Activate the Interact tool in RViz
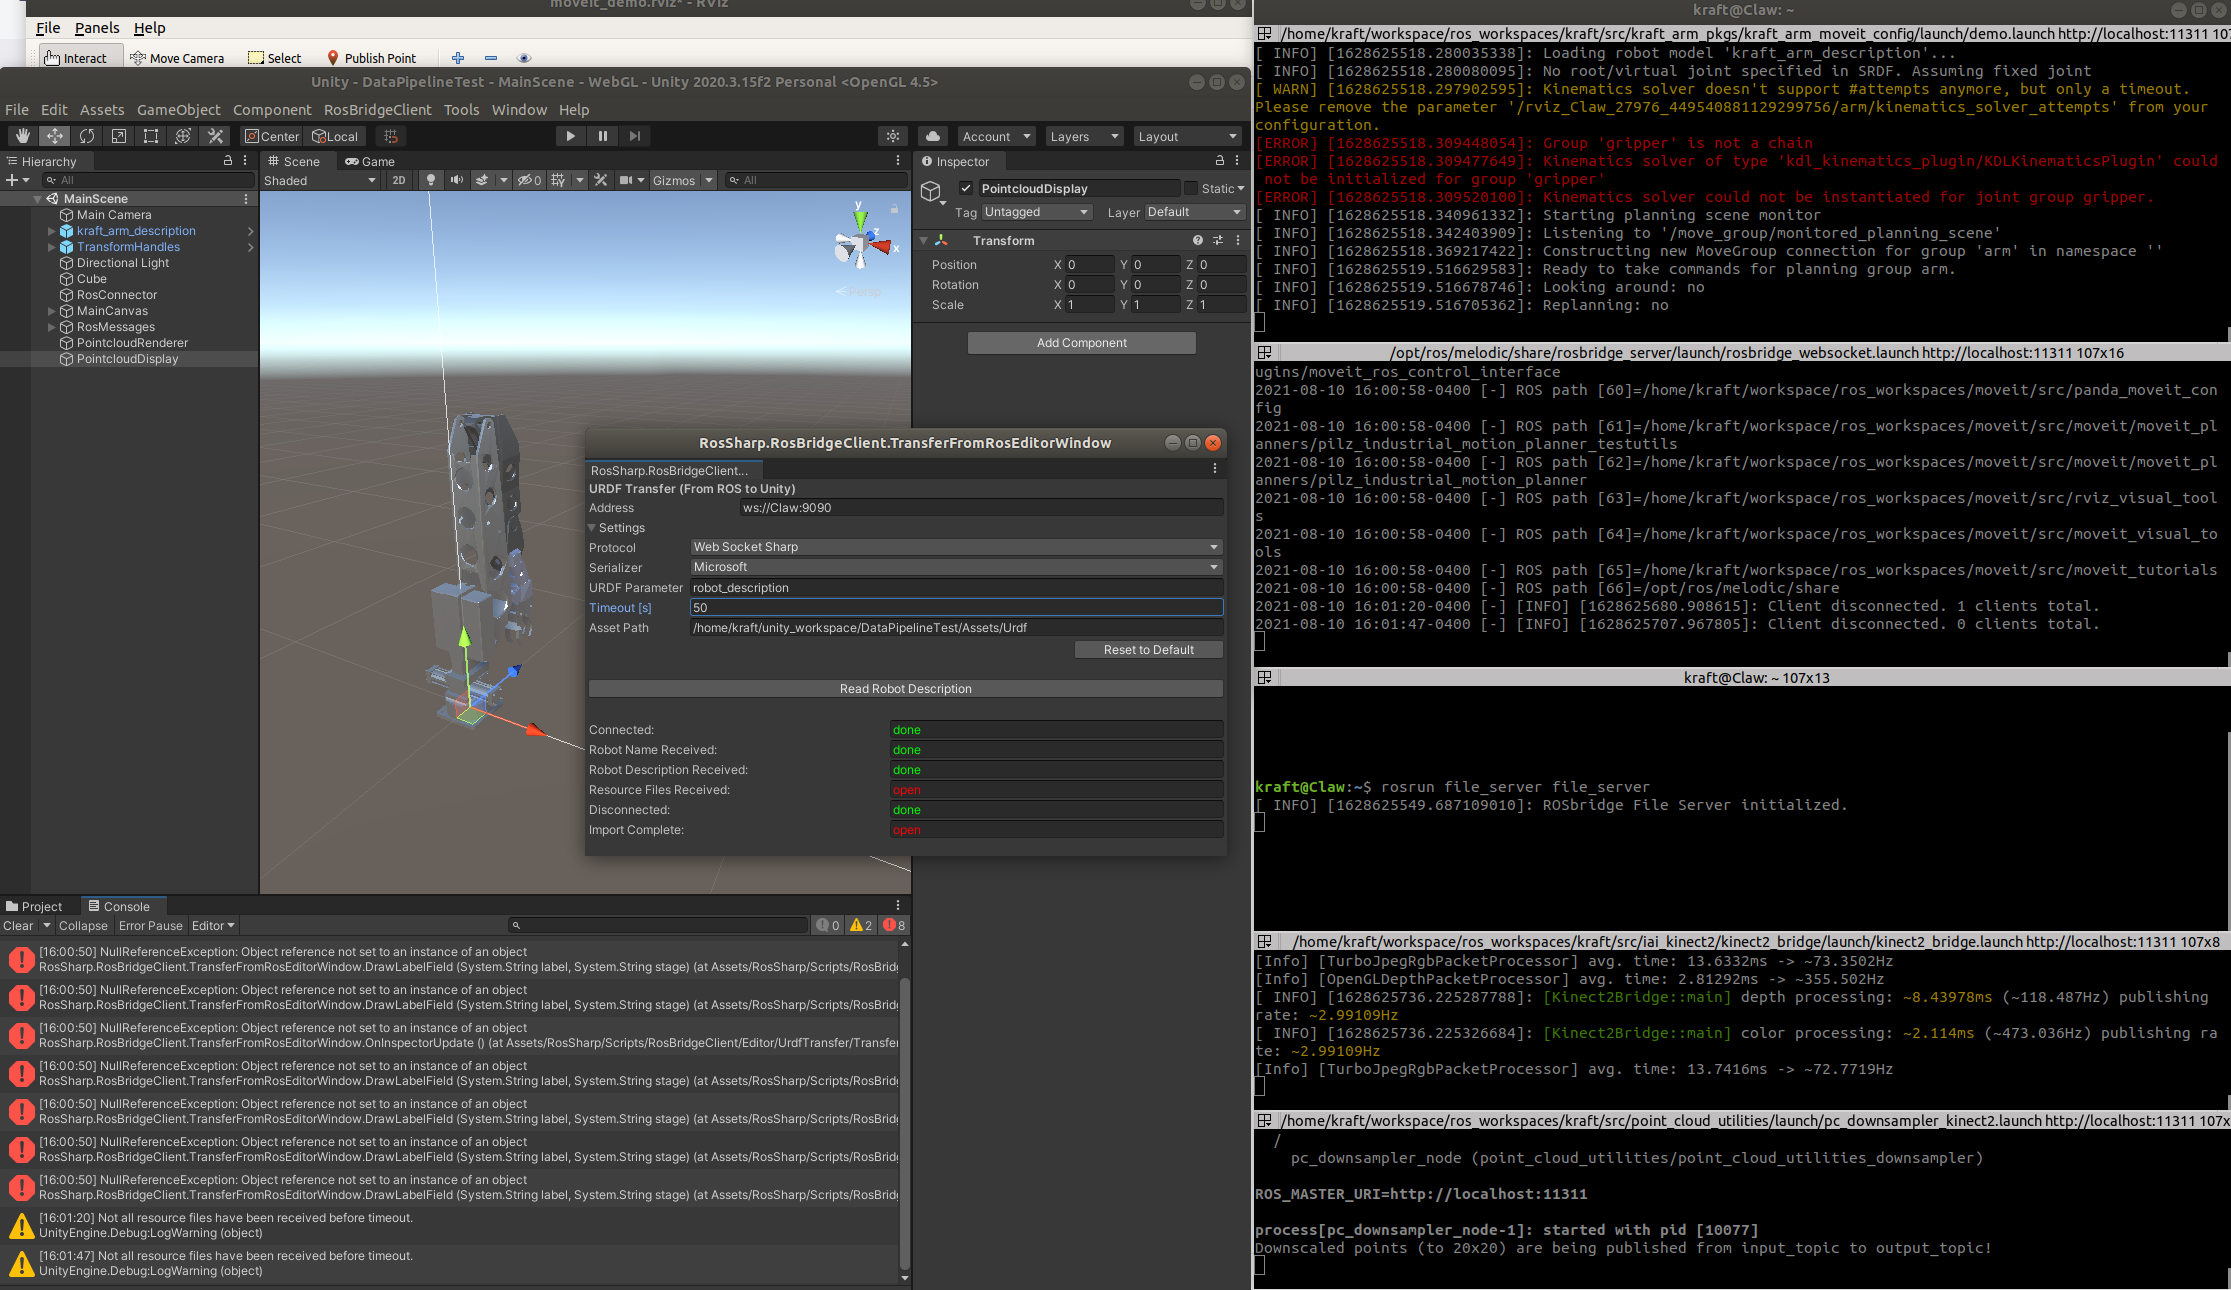 (x=79, y=57)
